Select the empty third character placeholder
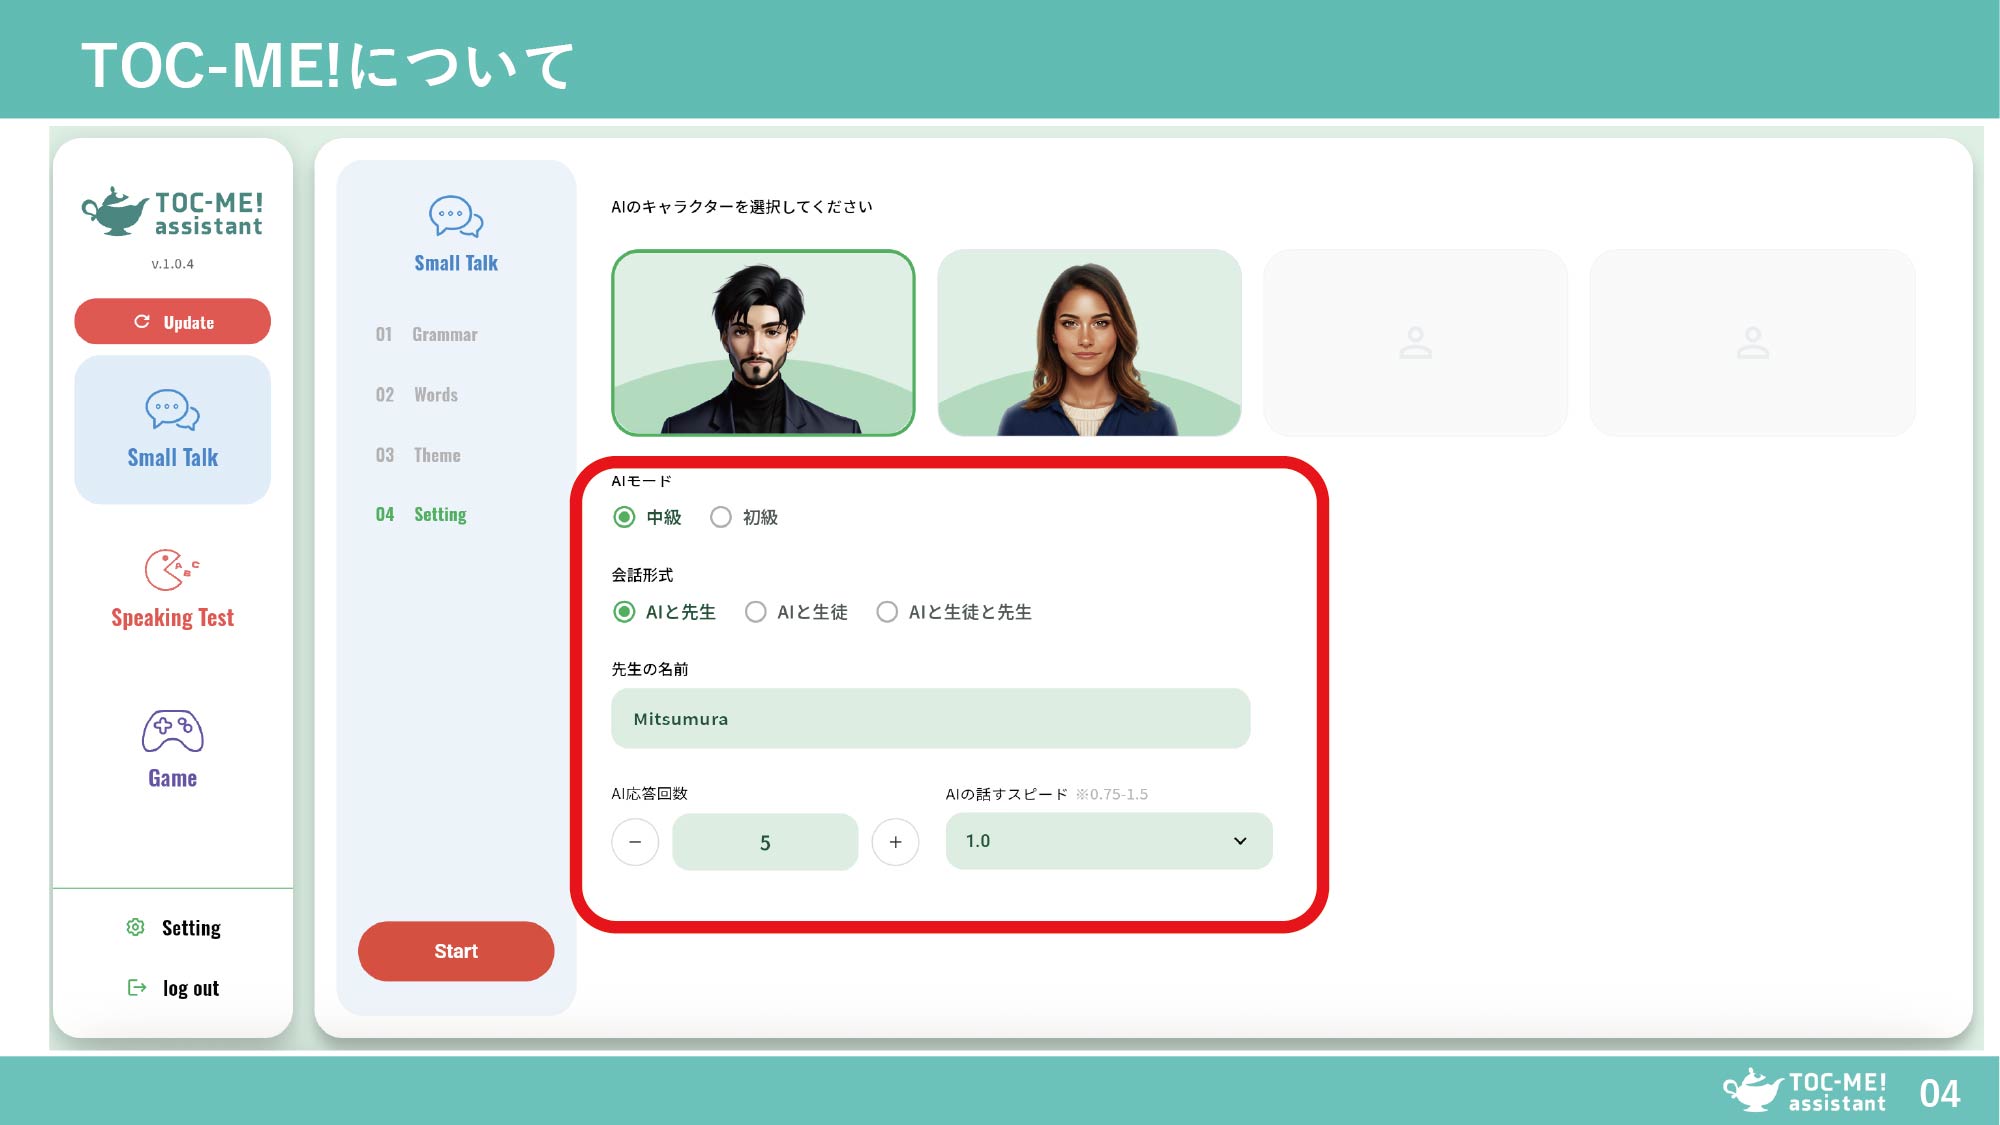This screenshot has width=2000, height=1125. [1414, 343]
